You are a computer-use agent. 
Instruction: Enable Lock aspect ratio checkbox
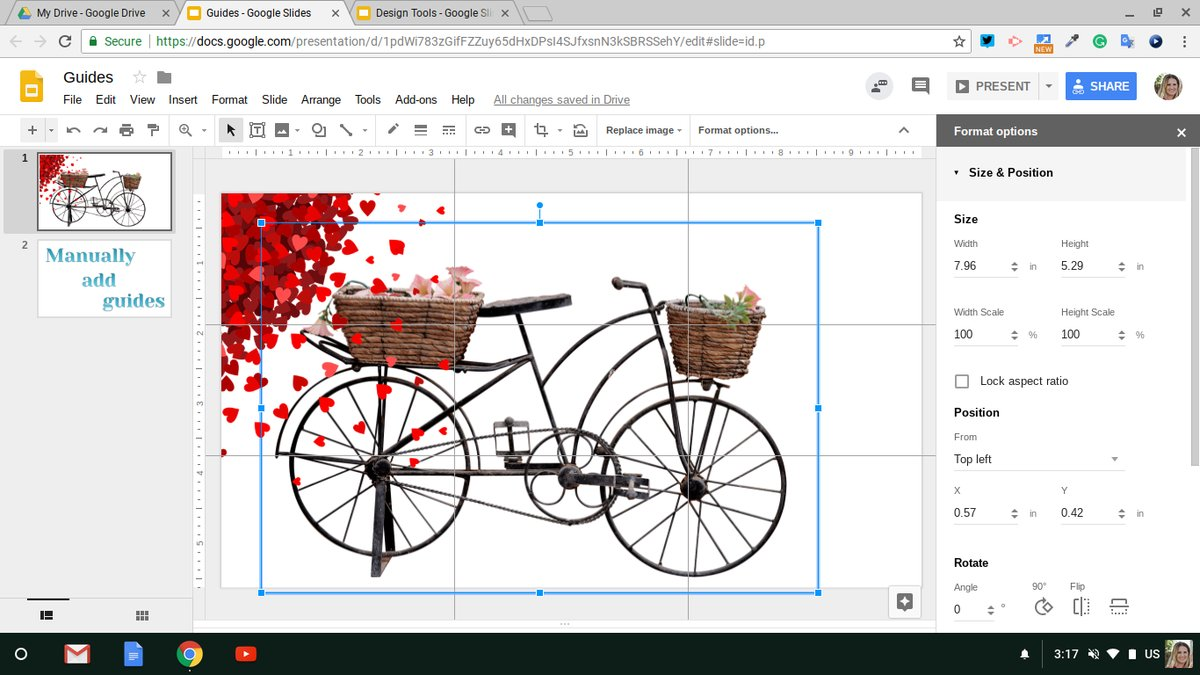tap(962, 381)
